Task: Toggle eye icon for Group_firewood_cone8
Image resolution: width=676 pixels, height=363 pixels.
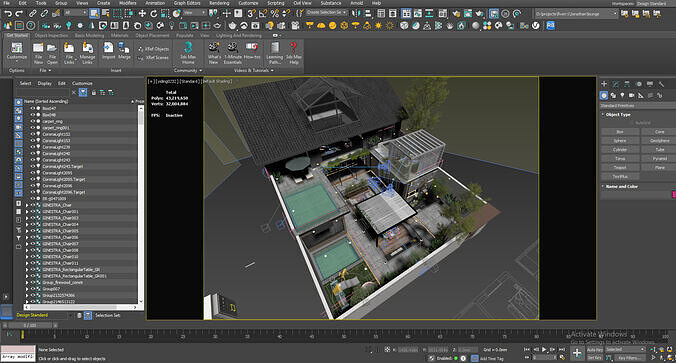Action: click(x=33, y=282)
